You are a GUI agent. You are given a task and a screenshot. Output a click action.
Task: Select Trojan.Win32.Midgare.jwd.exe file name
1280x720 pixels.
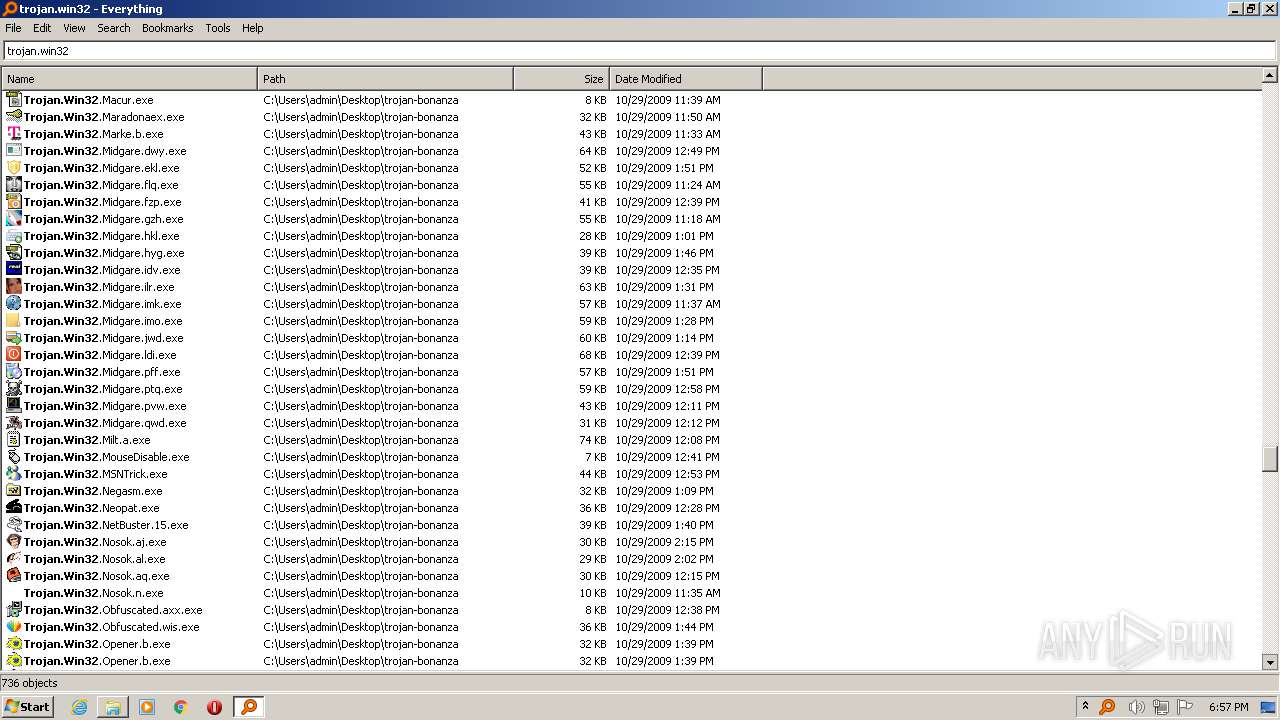103,338
